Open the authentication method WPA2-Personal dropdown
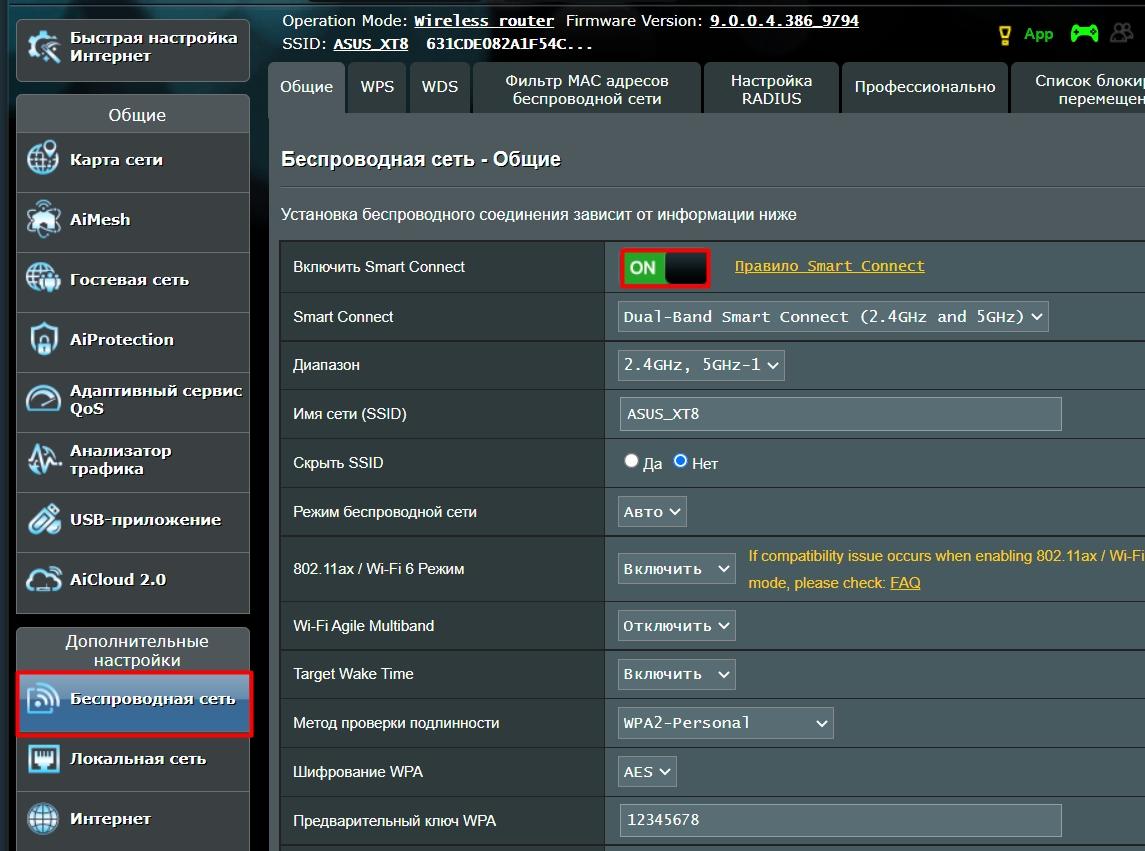The height and width of the screenshot is (851, 1145). [x=725, y=723]
